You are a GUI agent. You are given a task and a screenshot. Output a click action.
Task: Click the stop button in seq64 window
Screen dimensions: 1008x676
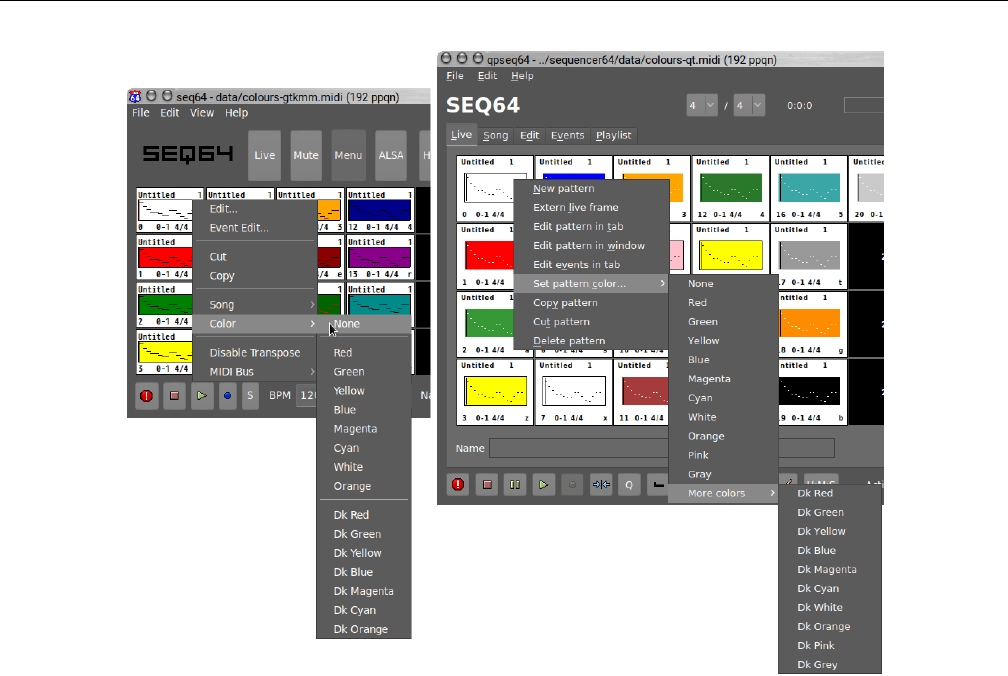click(x=174, y=396)
